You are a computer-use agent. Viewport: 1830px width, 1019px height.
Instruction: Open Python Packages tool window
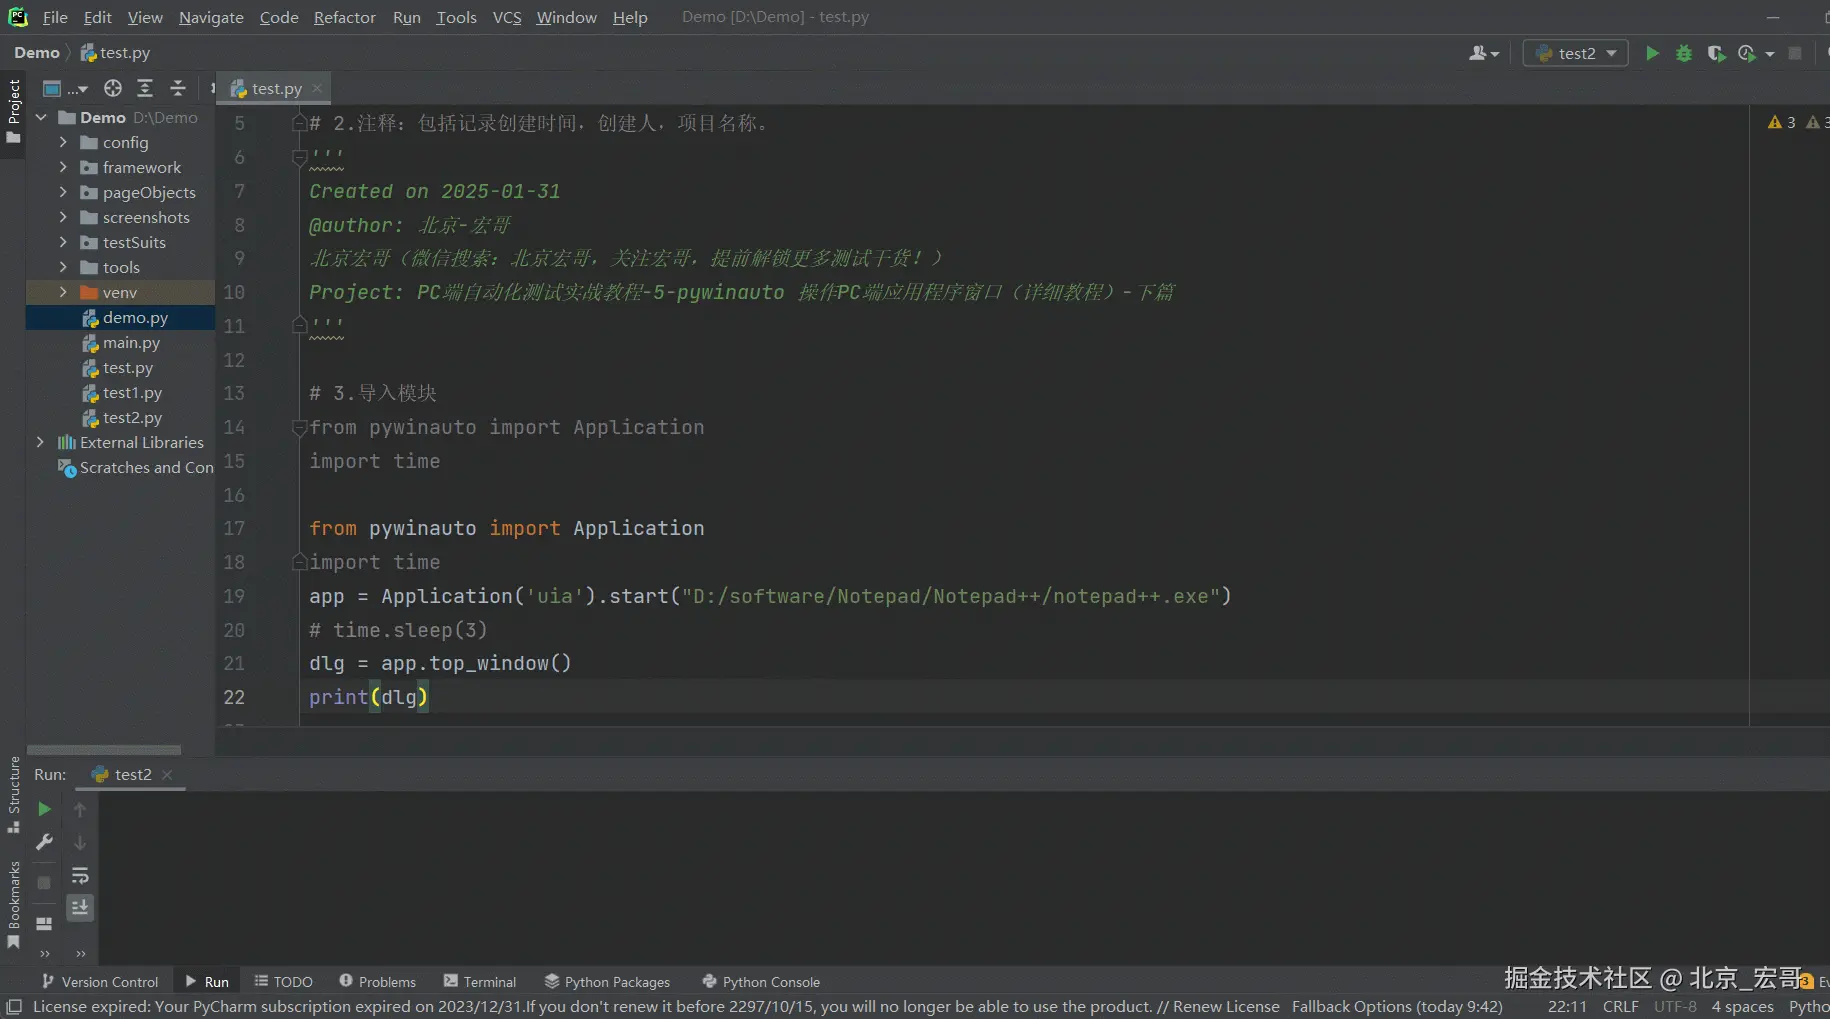607,982
